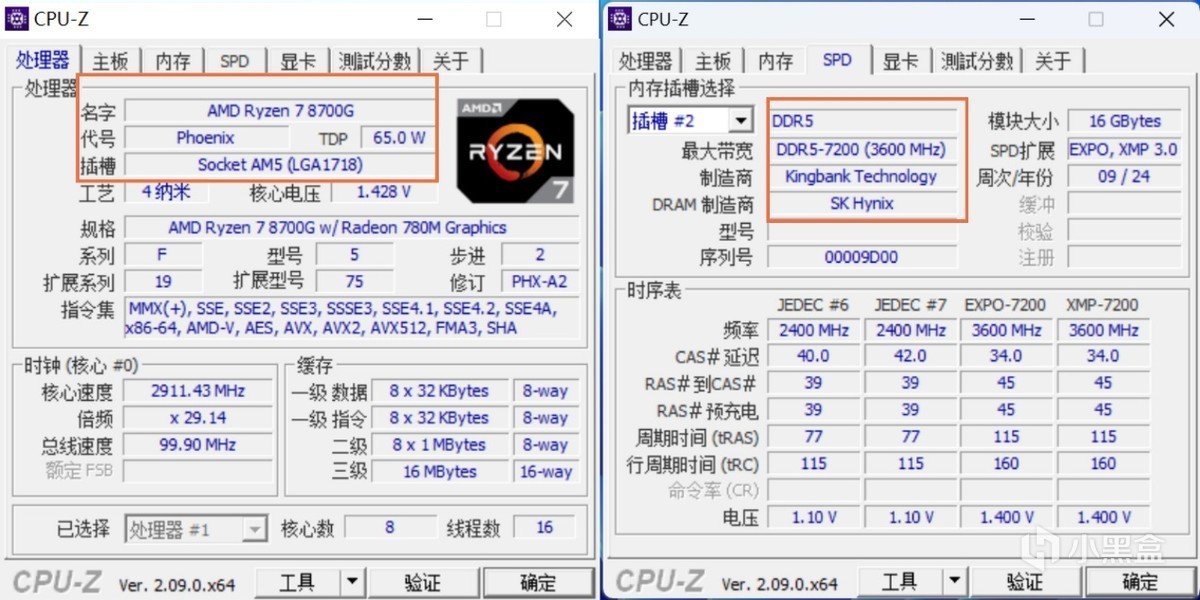Click the 09 / 24 week/year value
The image size is (1200, 600).
point(1124,177)
